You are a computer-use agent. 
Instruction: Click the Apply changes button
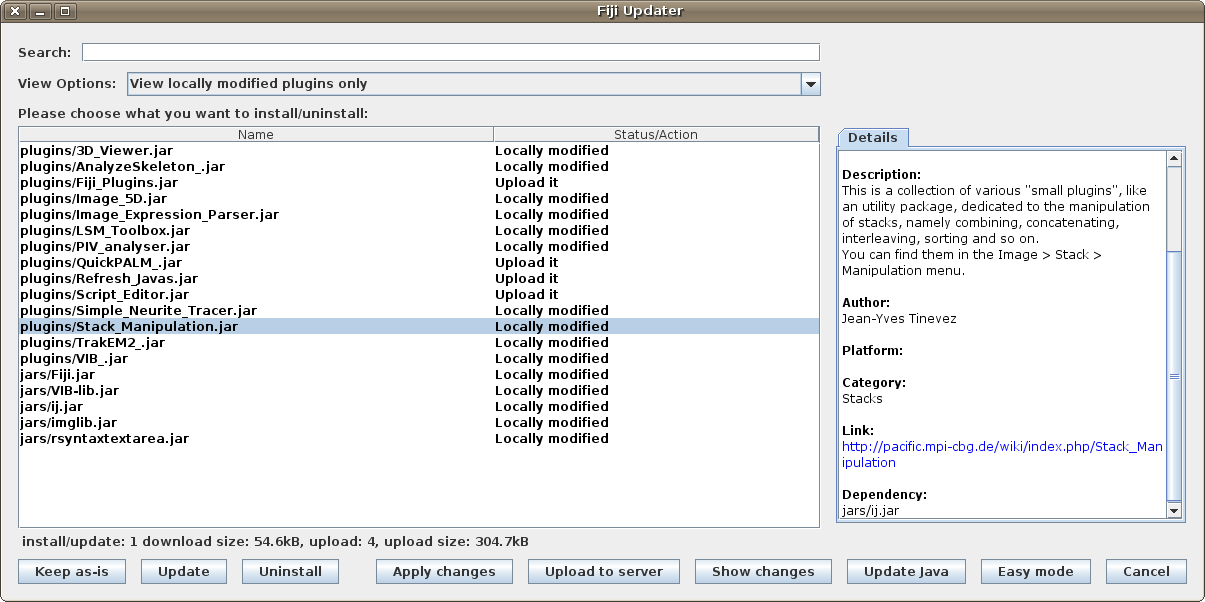tap(444, 572)
